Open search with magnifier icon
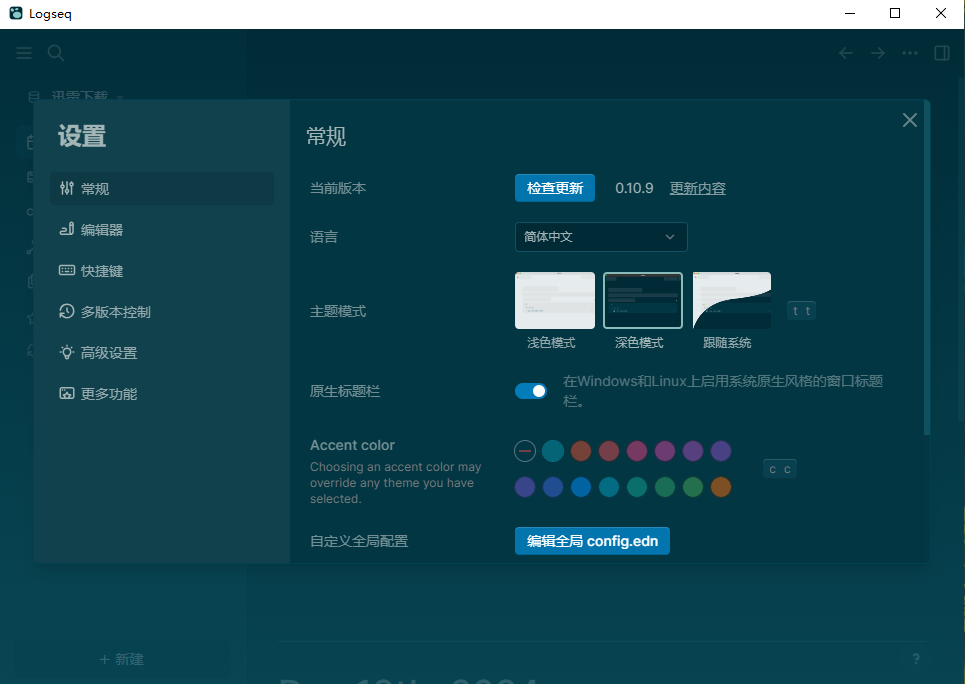This screenshot has height=684, width=965. pyautogui.click(x=56, y=53)
